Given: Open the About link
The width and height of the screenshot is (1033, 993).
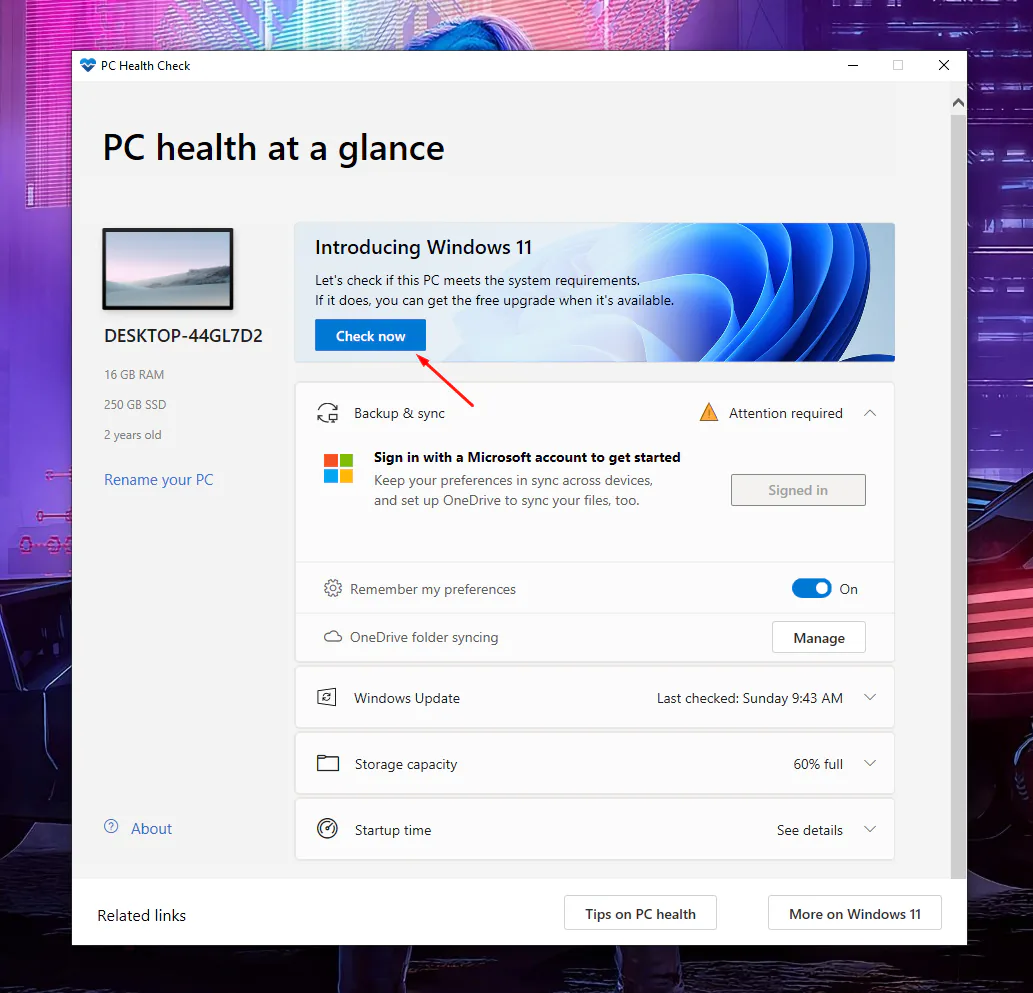Looking at the screenshot, I should (152, 828).
